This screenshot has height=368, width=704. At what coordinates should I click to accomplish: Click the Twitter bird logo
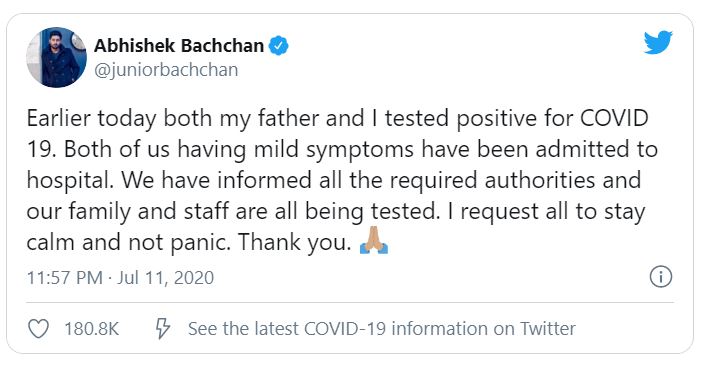point(658,42)
